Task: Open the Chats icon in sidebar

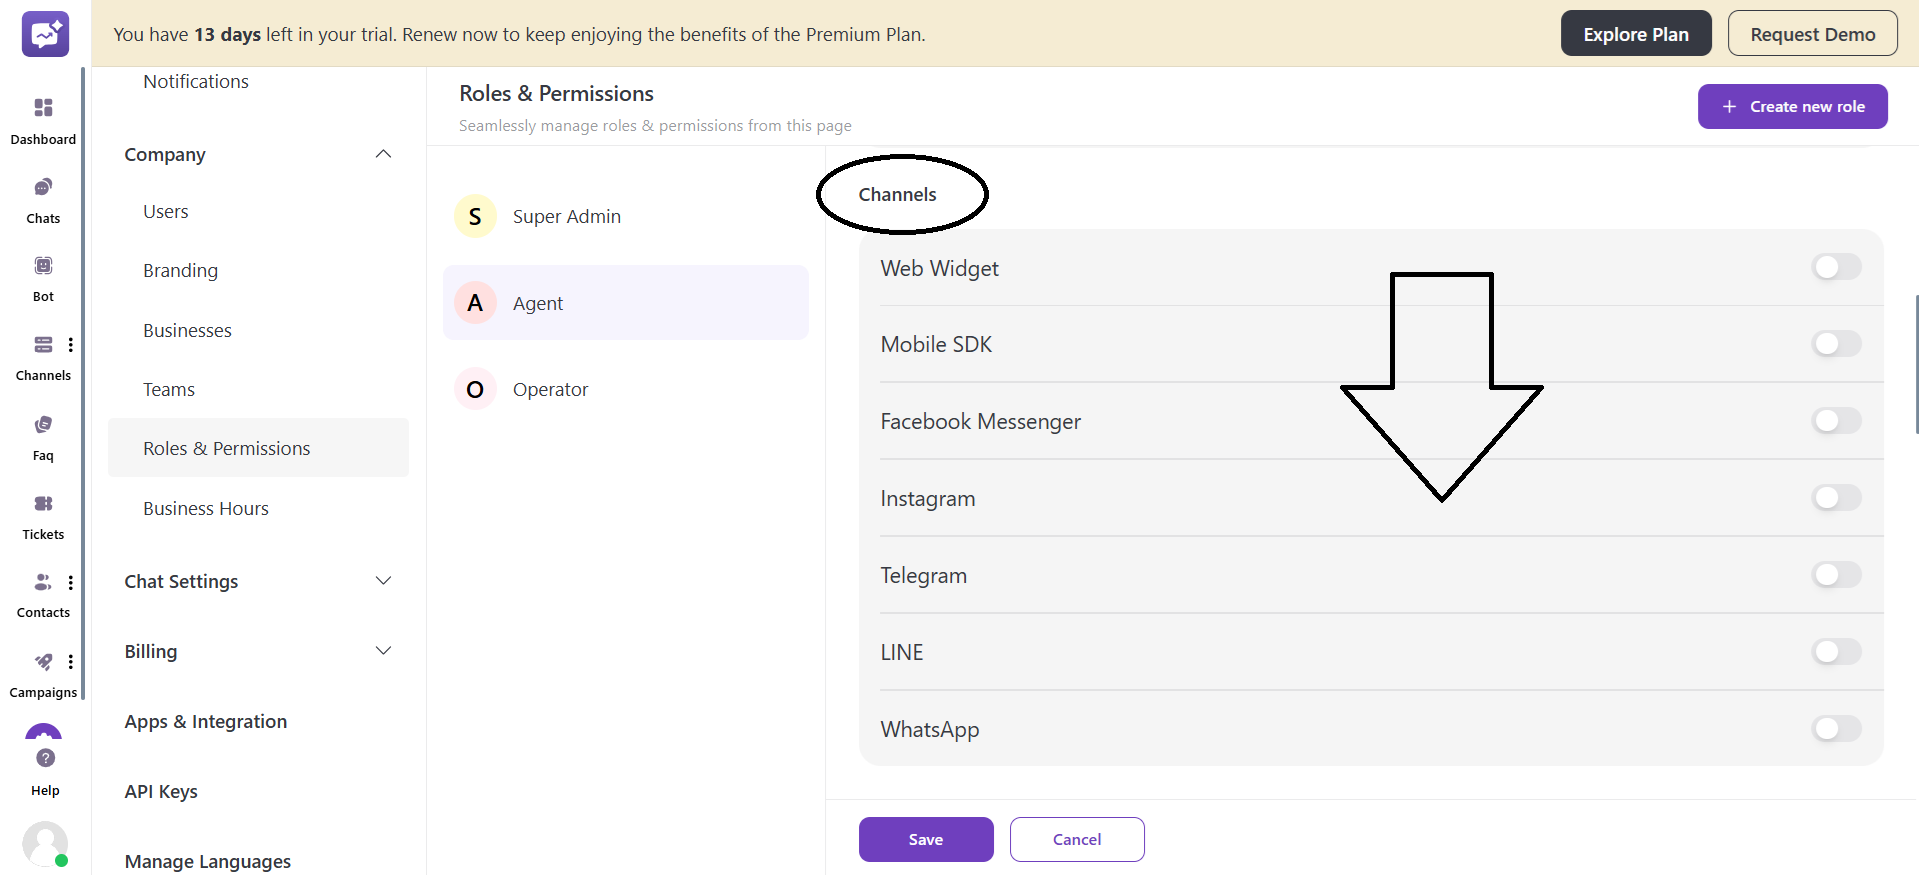Action: click(x=43, y=187)
